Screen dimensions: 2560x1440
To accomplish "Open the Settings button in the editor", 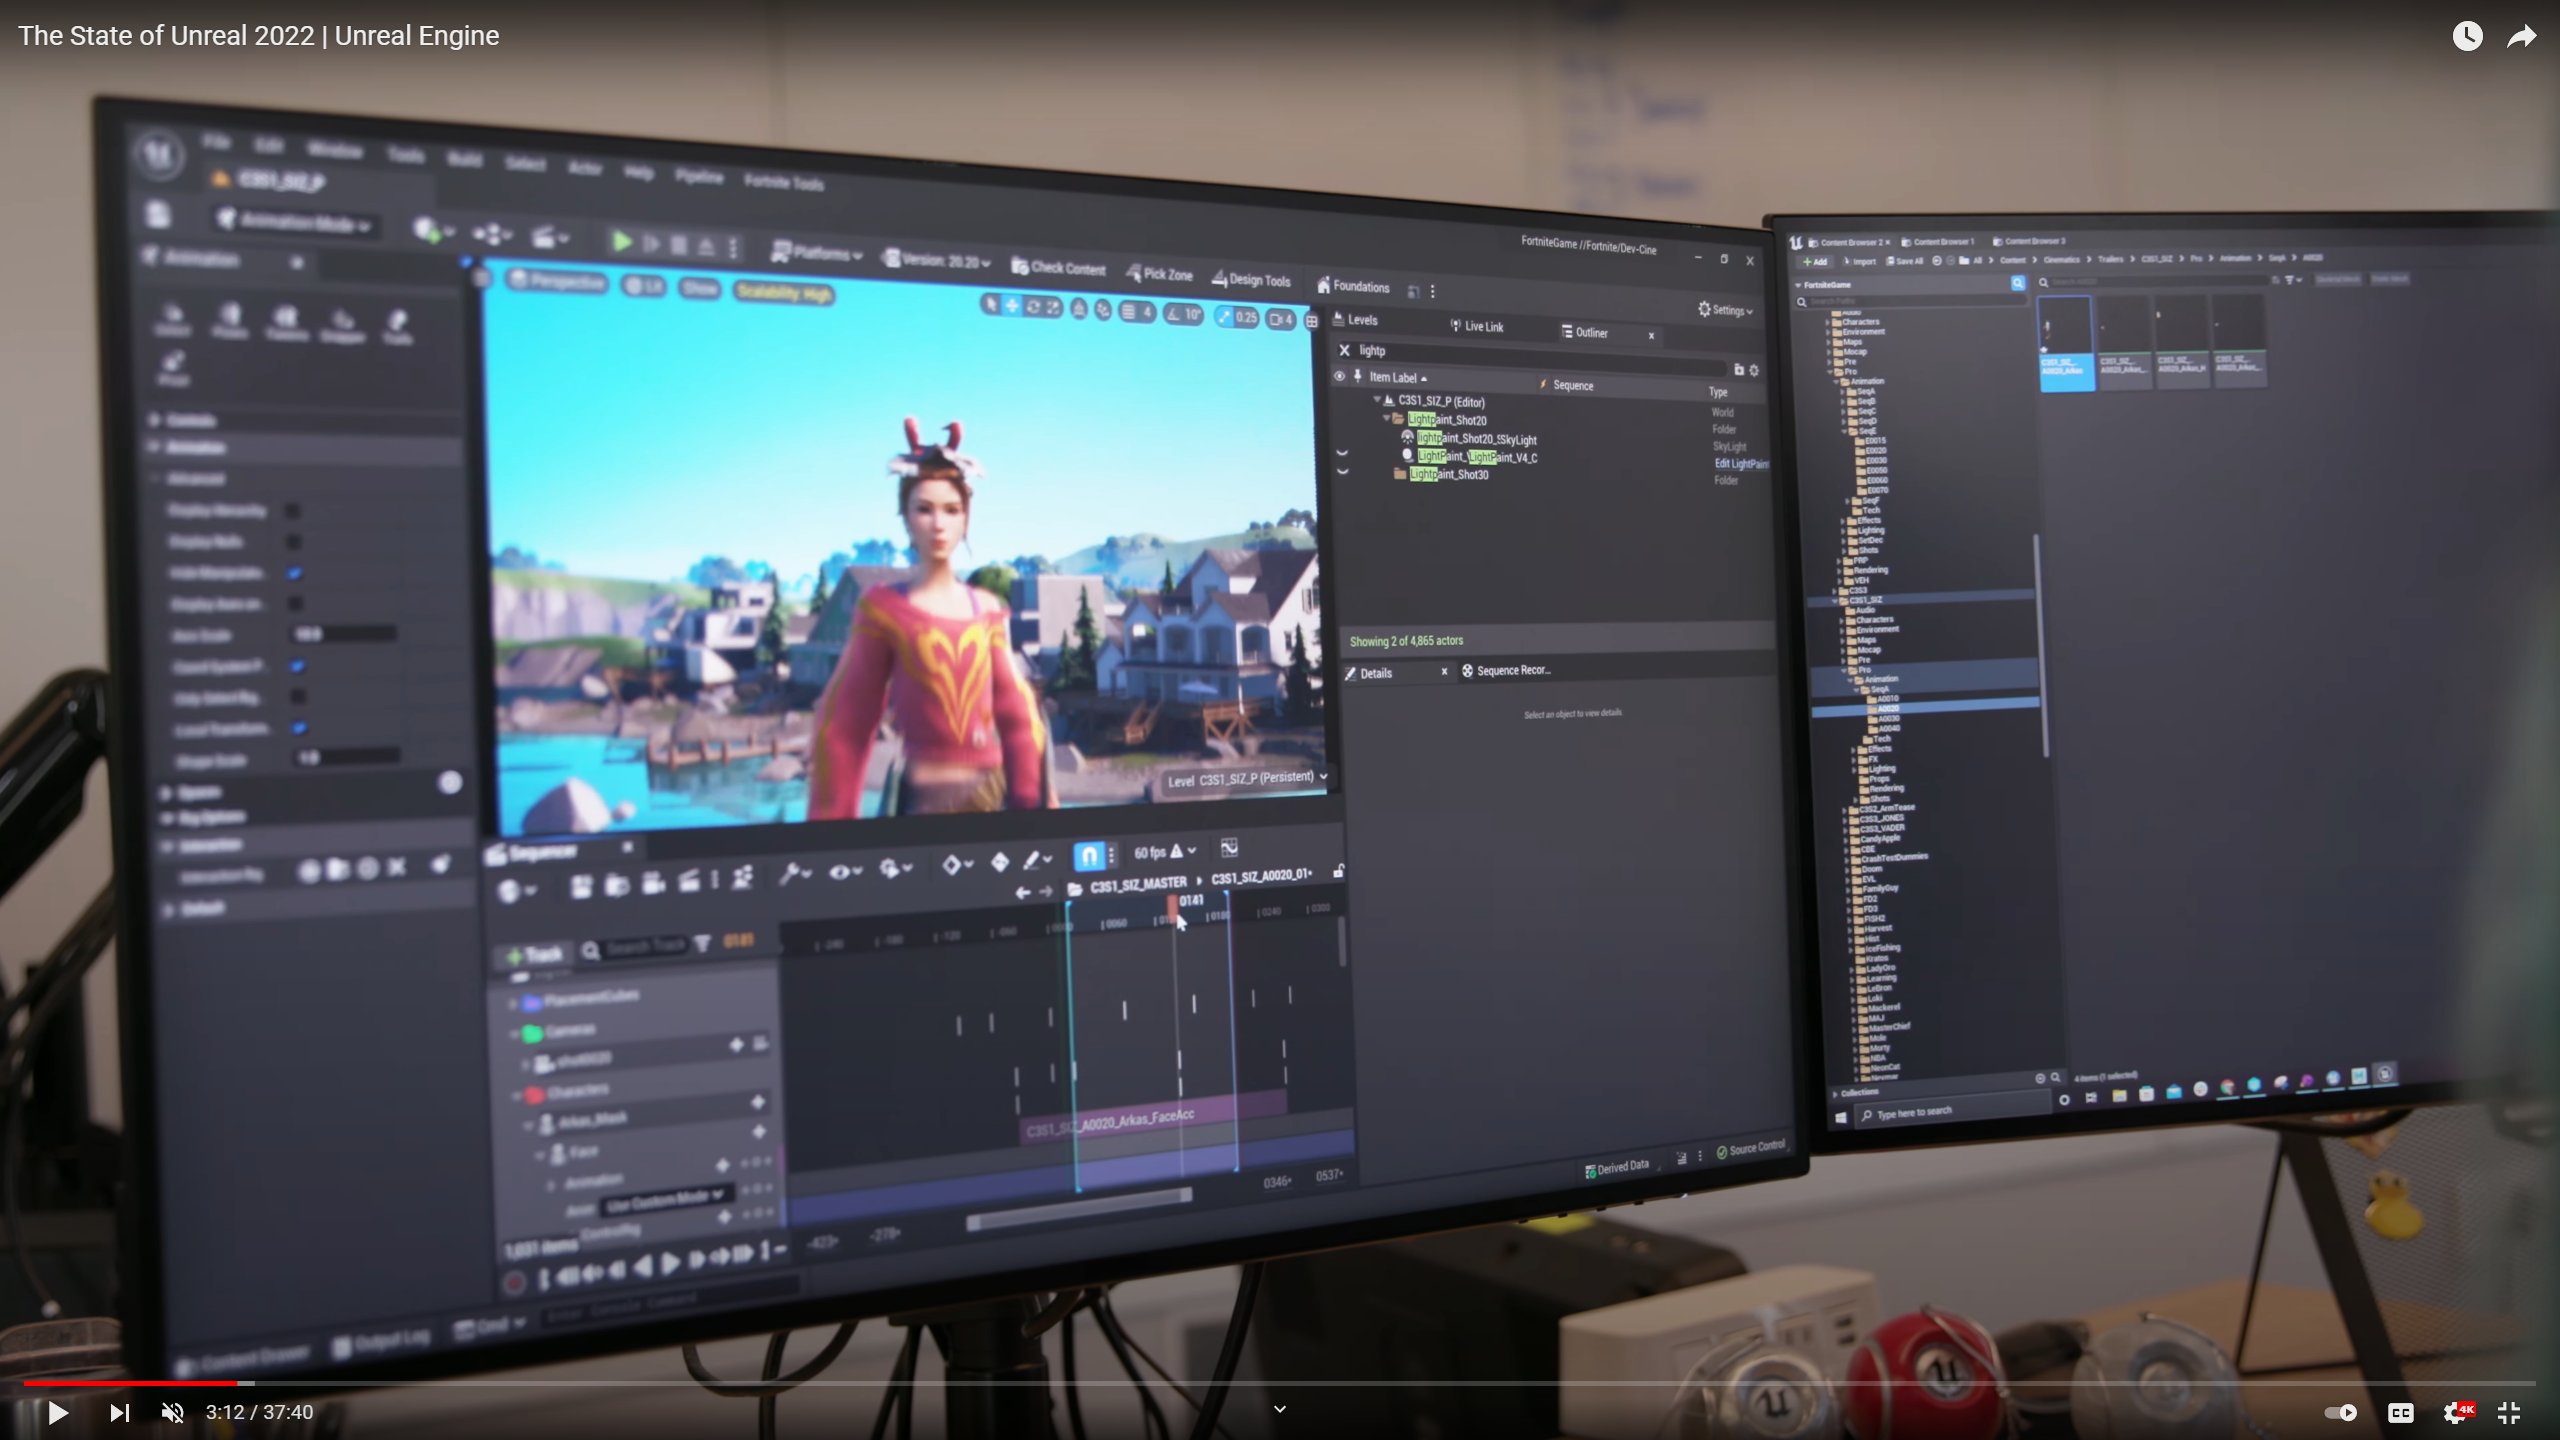I will pos(1726,310).
